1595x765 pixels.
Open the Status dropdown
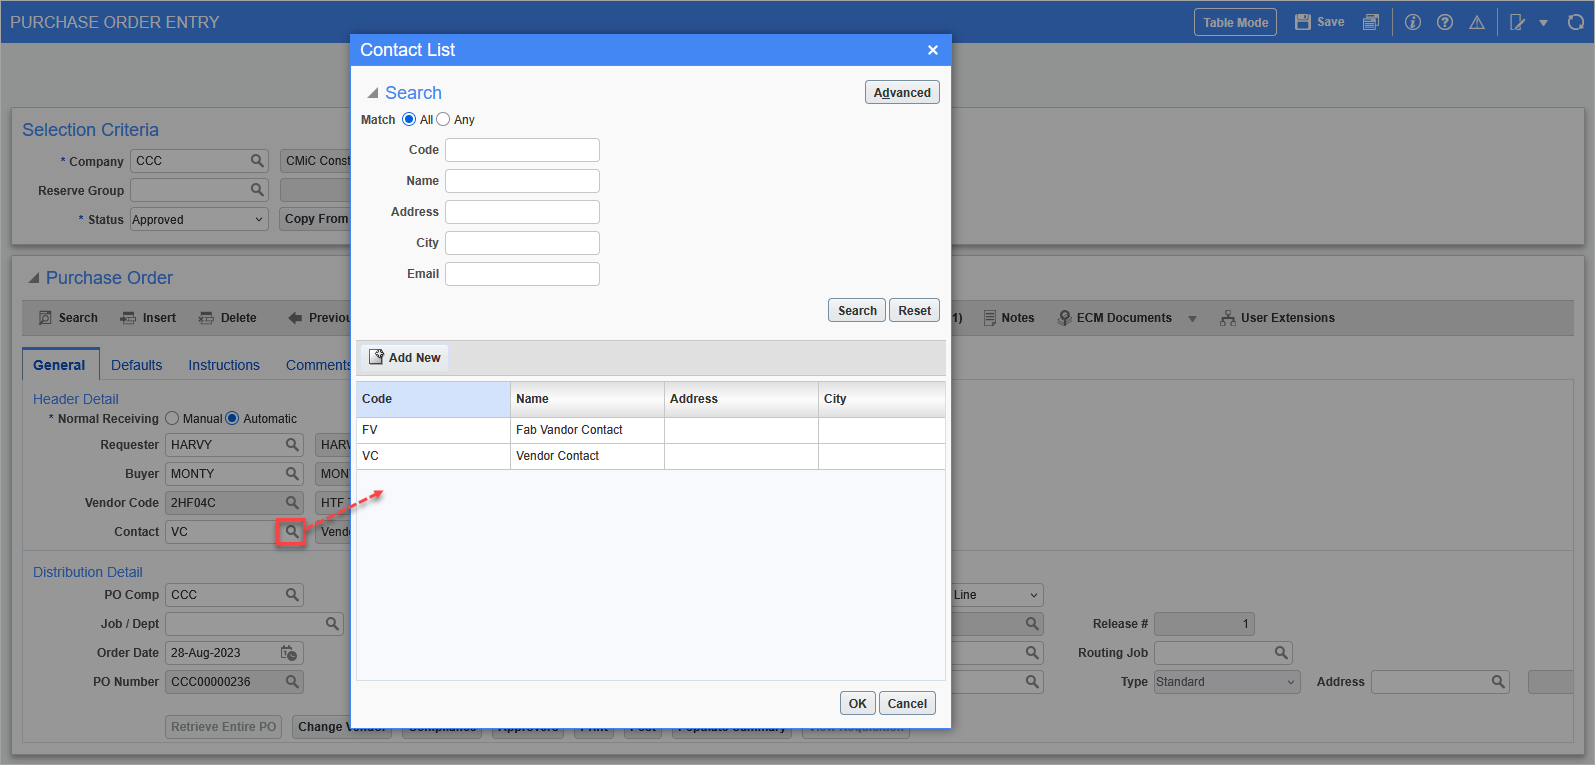pos(199,219)
